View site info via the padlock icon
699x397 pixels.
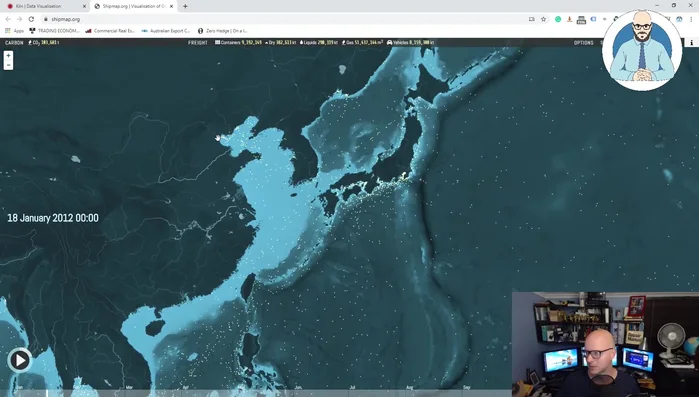[x=45, y=19]
